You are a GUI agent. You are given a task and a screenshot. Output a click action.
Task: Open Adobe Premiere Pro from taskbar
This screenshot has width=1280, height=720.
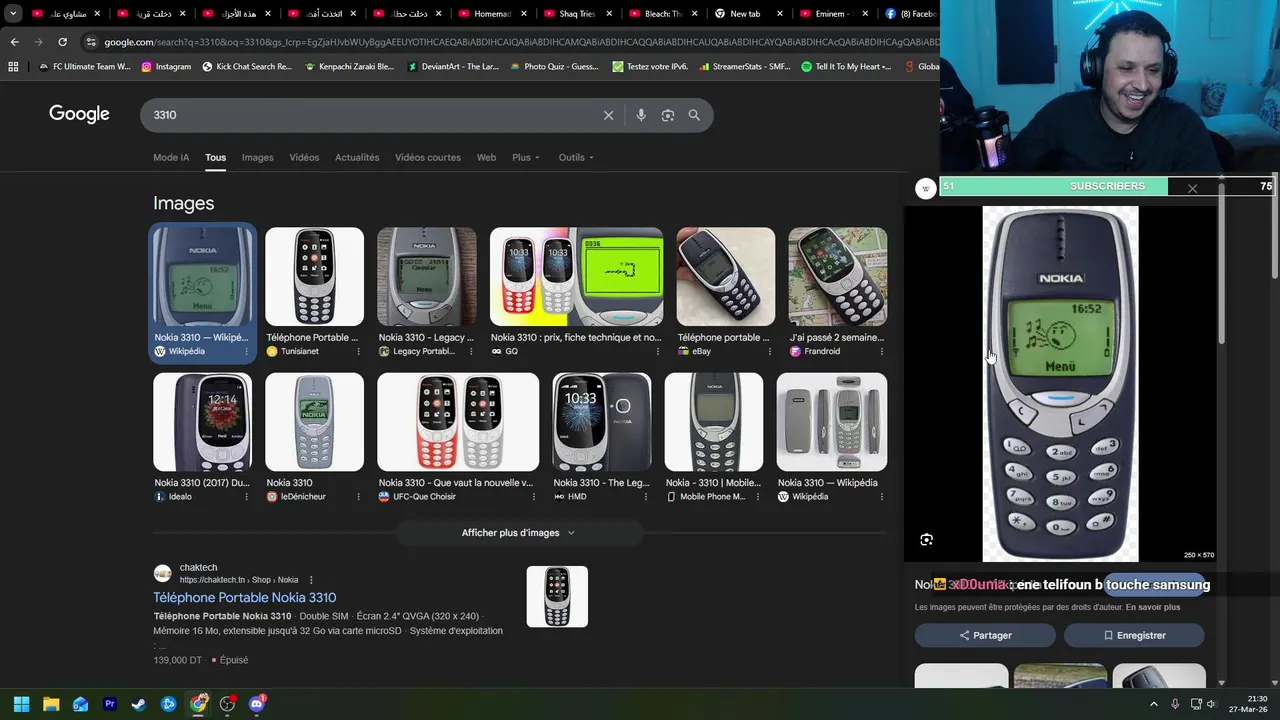point(110,704)
